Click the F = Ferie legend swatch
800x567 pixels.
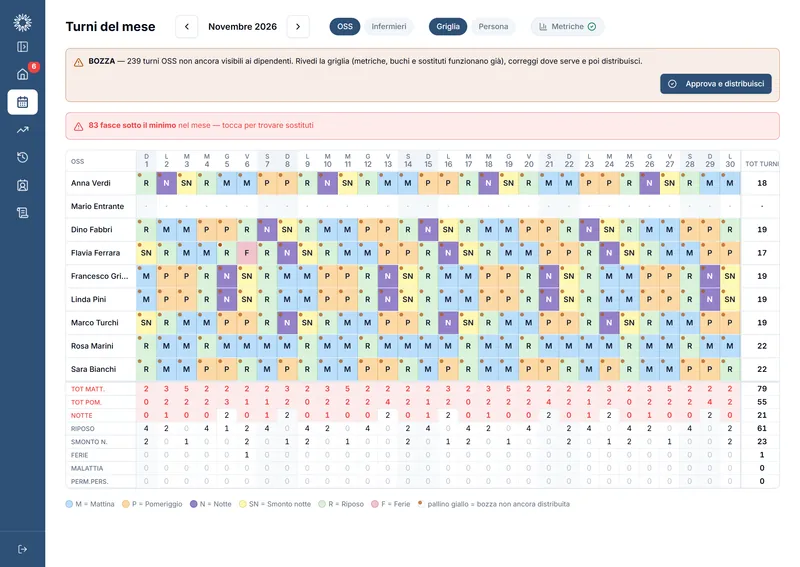(x=375, y=504)
